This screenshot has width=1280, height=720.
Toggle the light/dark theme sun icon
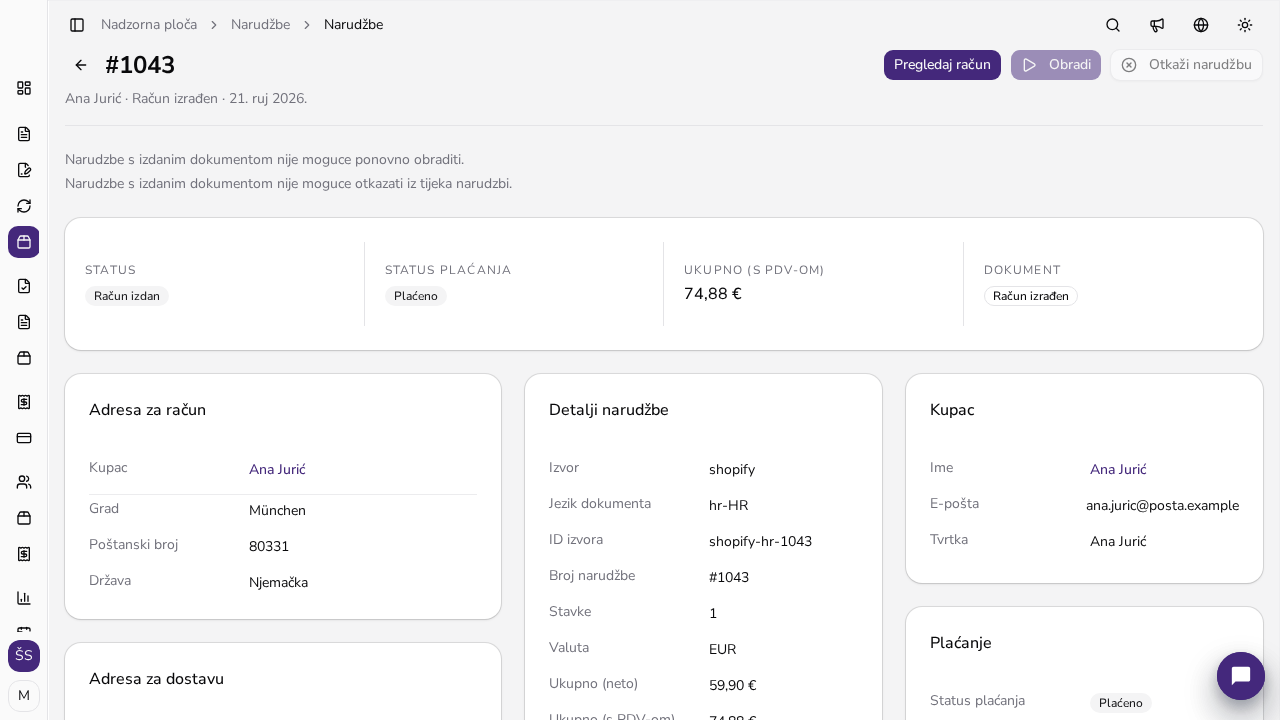coord(1245,25)
